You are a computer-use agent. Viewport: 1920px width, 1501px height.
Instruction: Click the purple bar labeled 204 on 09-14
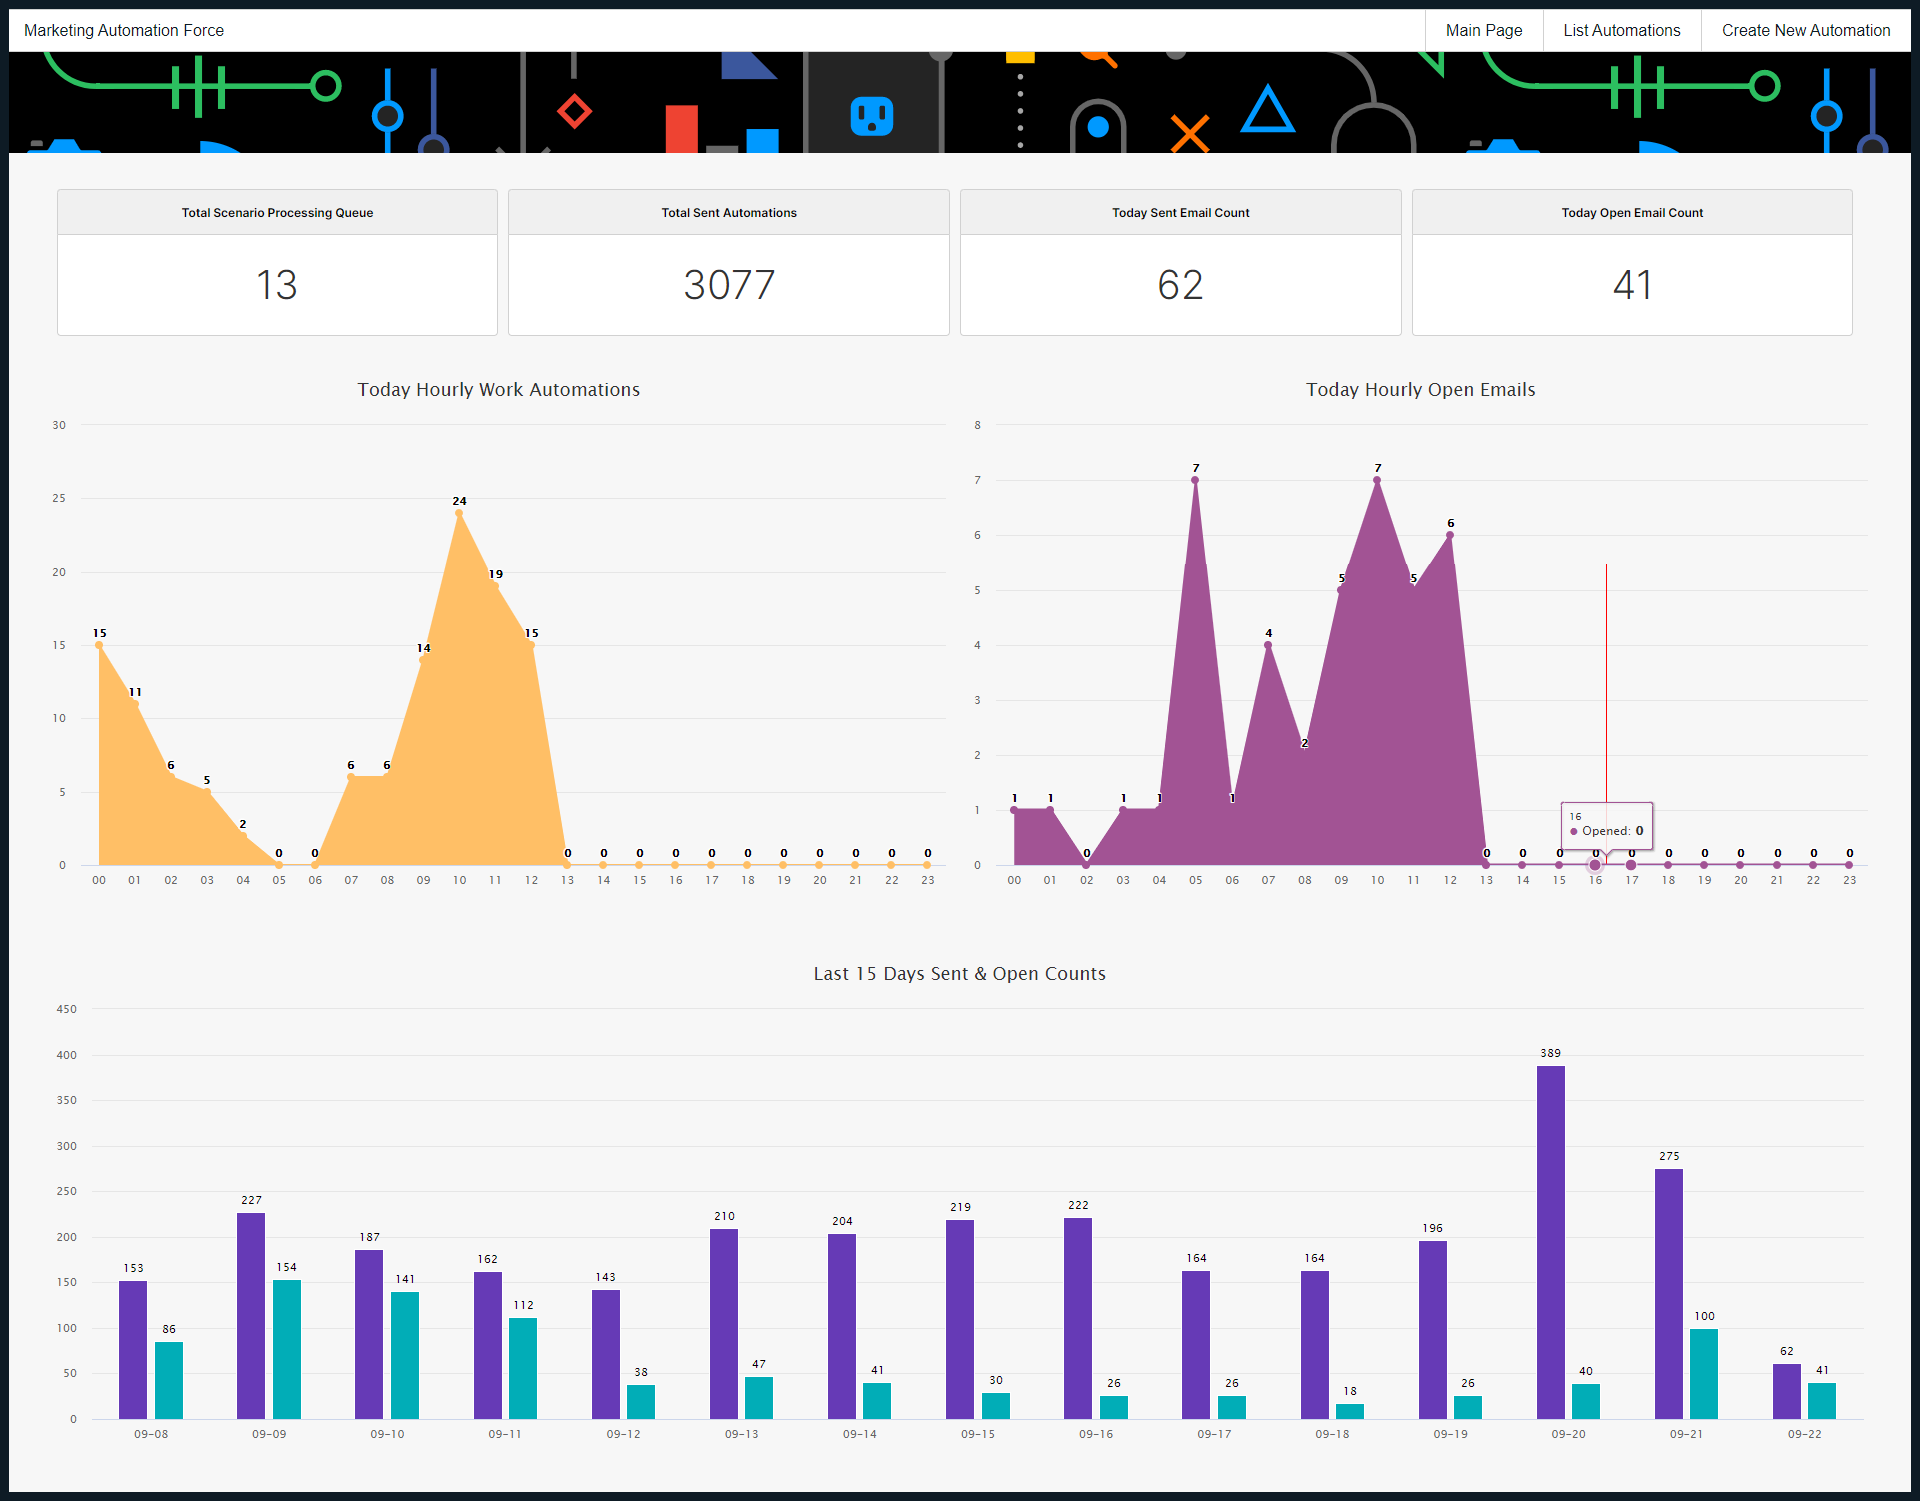point(842,1326)
